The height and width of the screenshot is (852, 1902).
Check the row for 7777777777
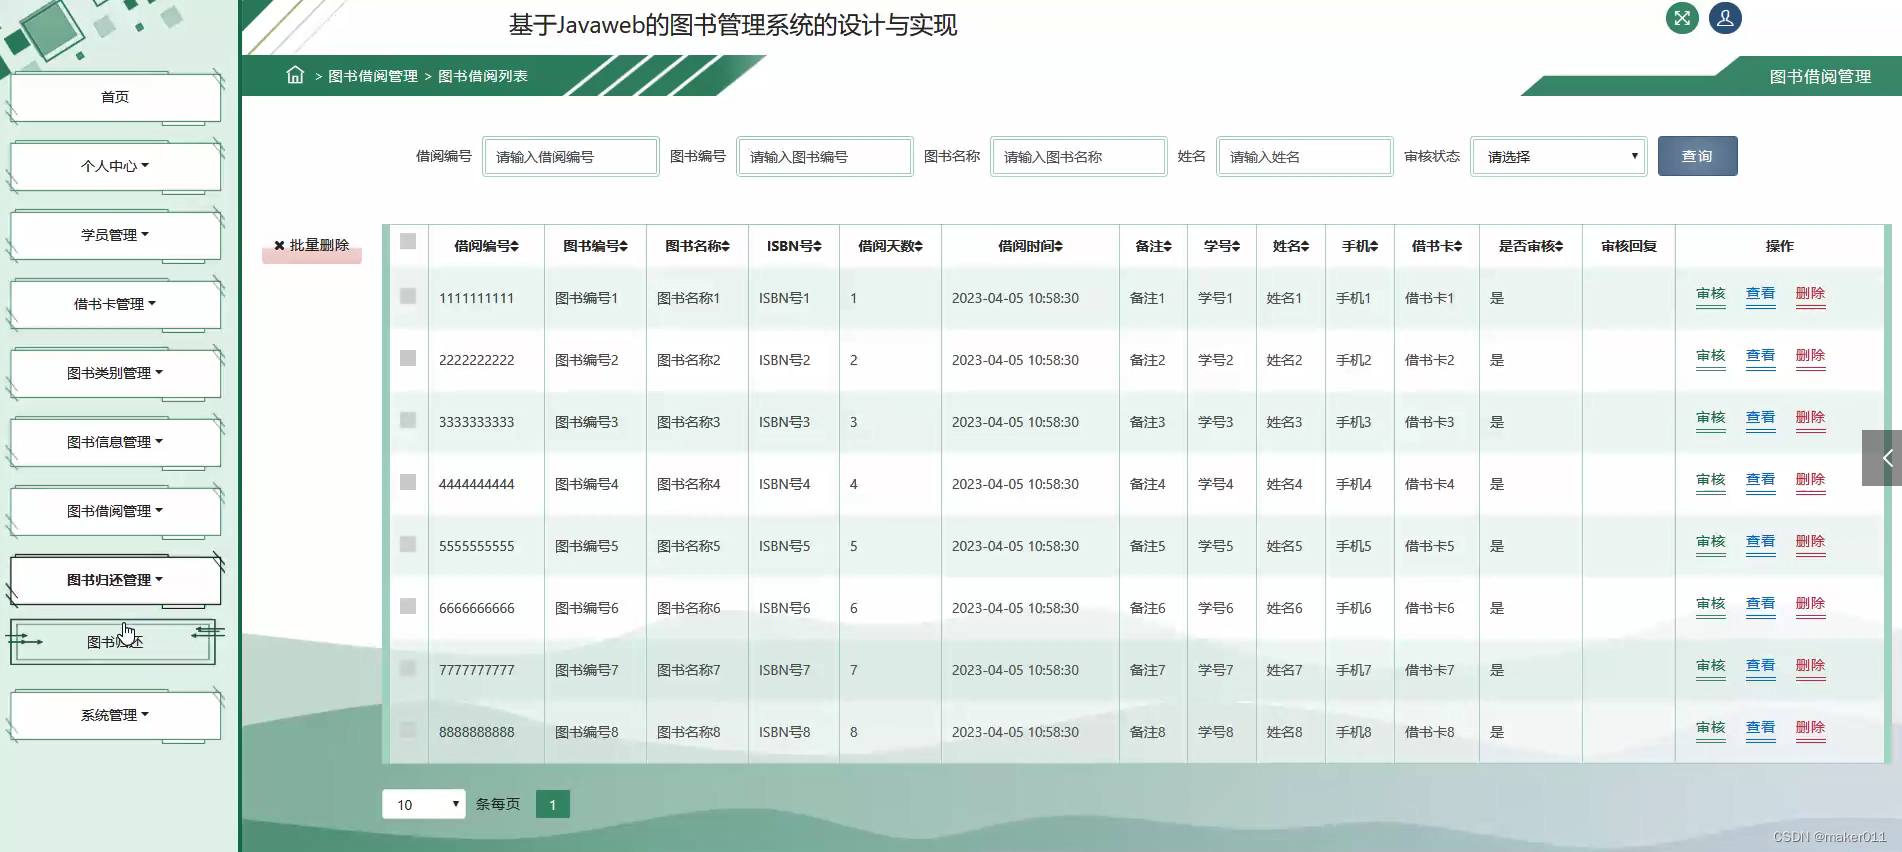point(408,668)
